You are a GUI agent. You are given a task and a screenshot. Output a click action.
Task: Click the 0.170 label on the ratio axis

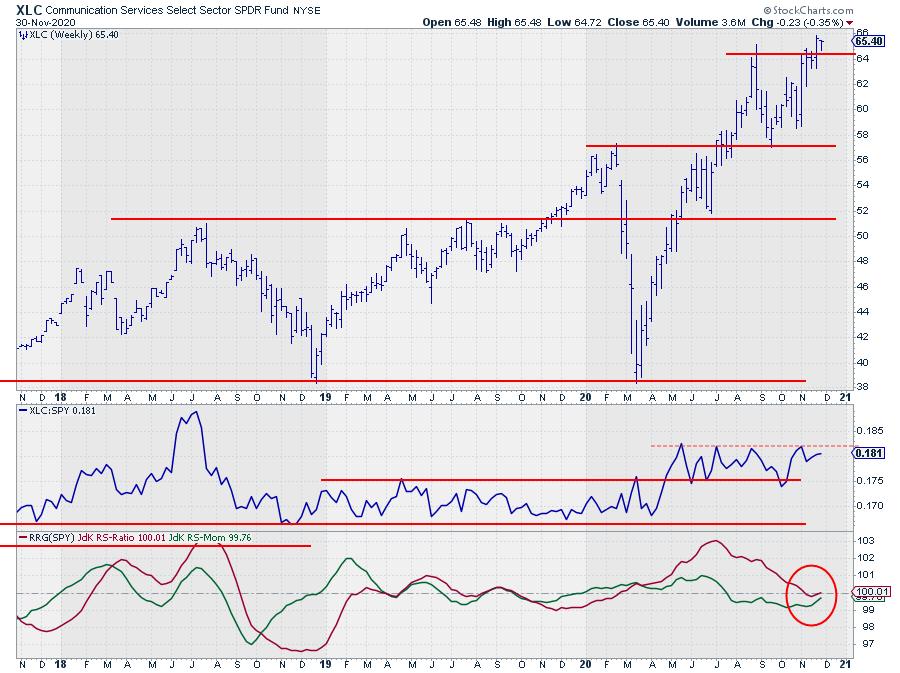(x=870, y=506)
